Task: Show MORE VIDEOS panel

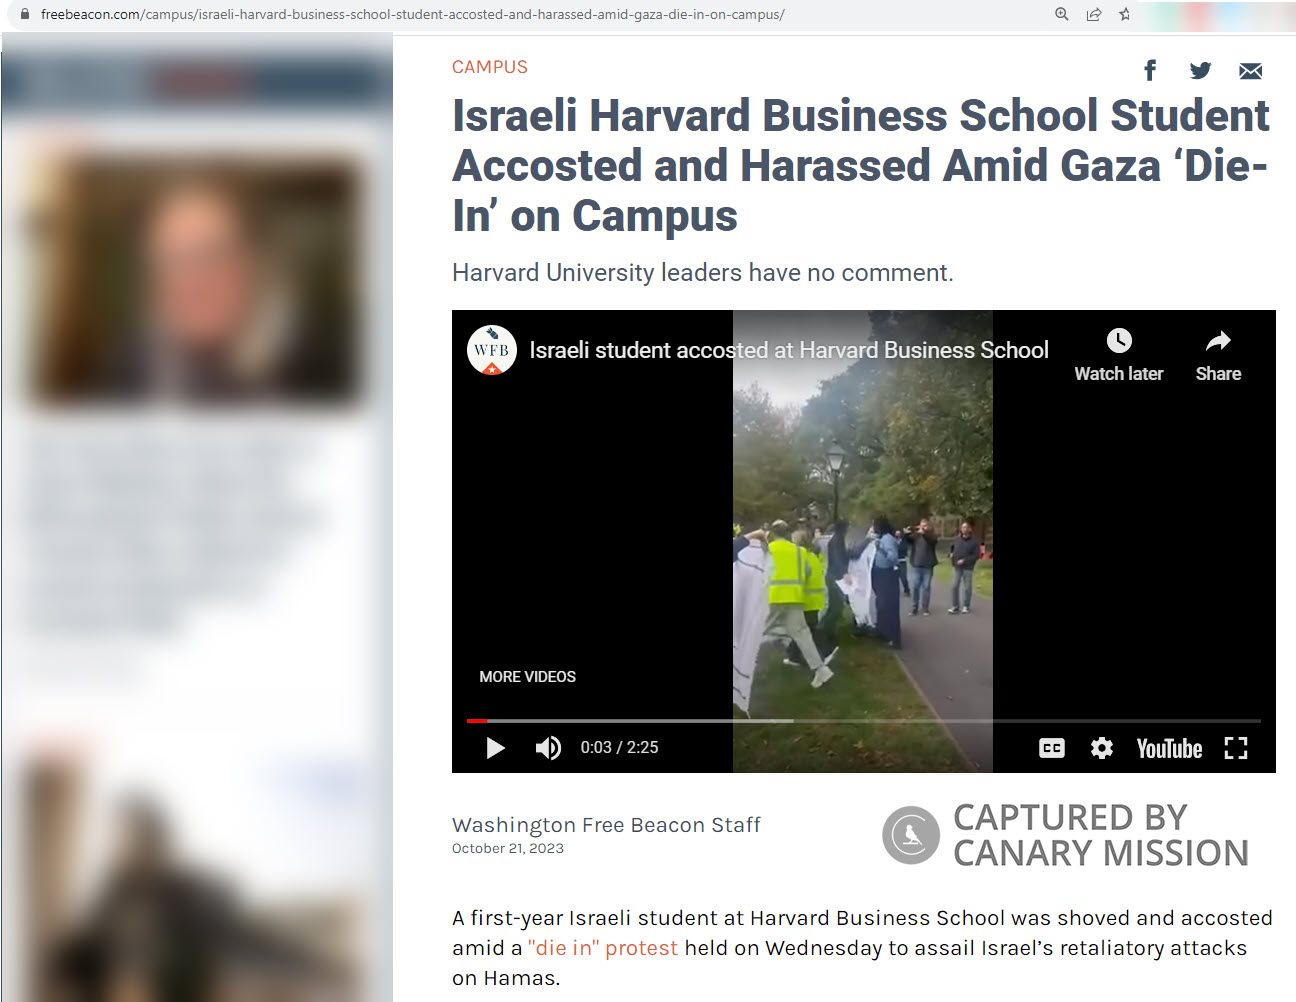Action: [528, 677]
